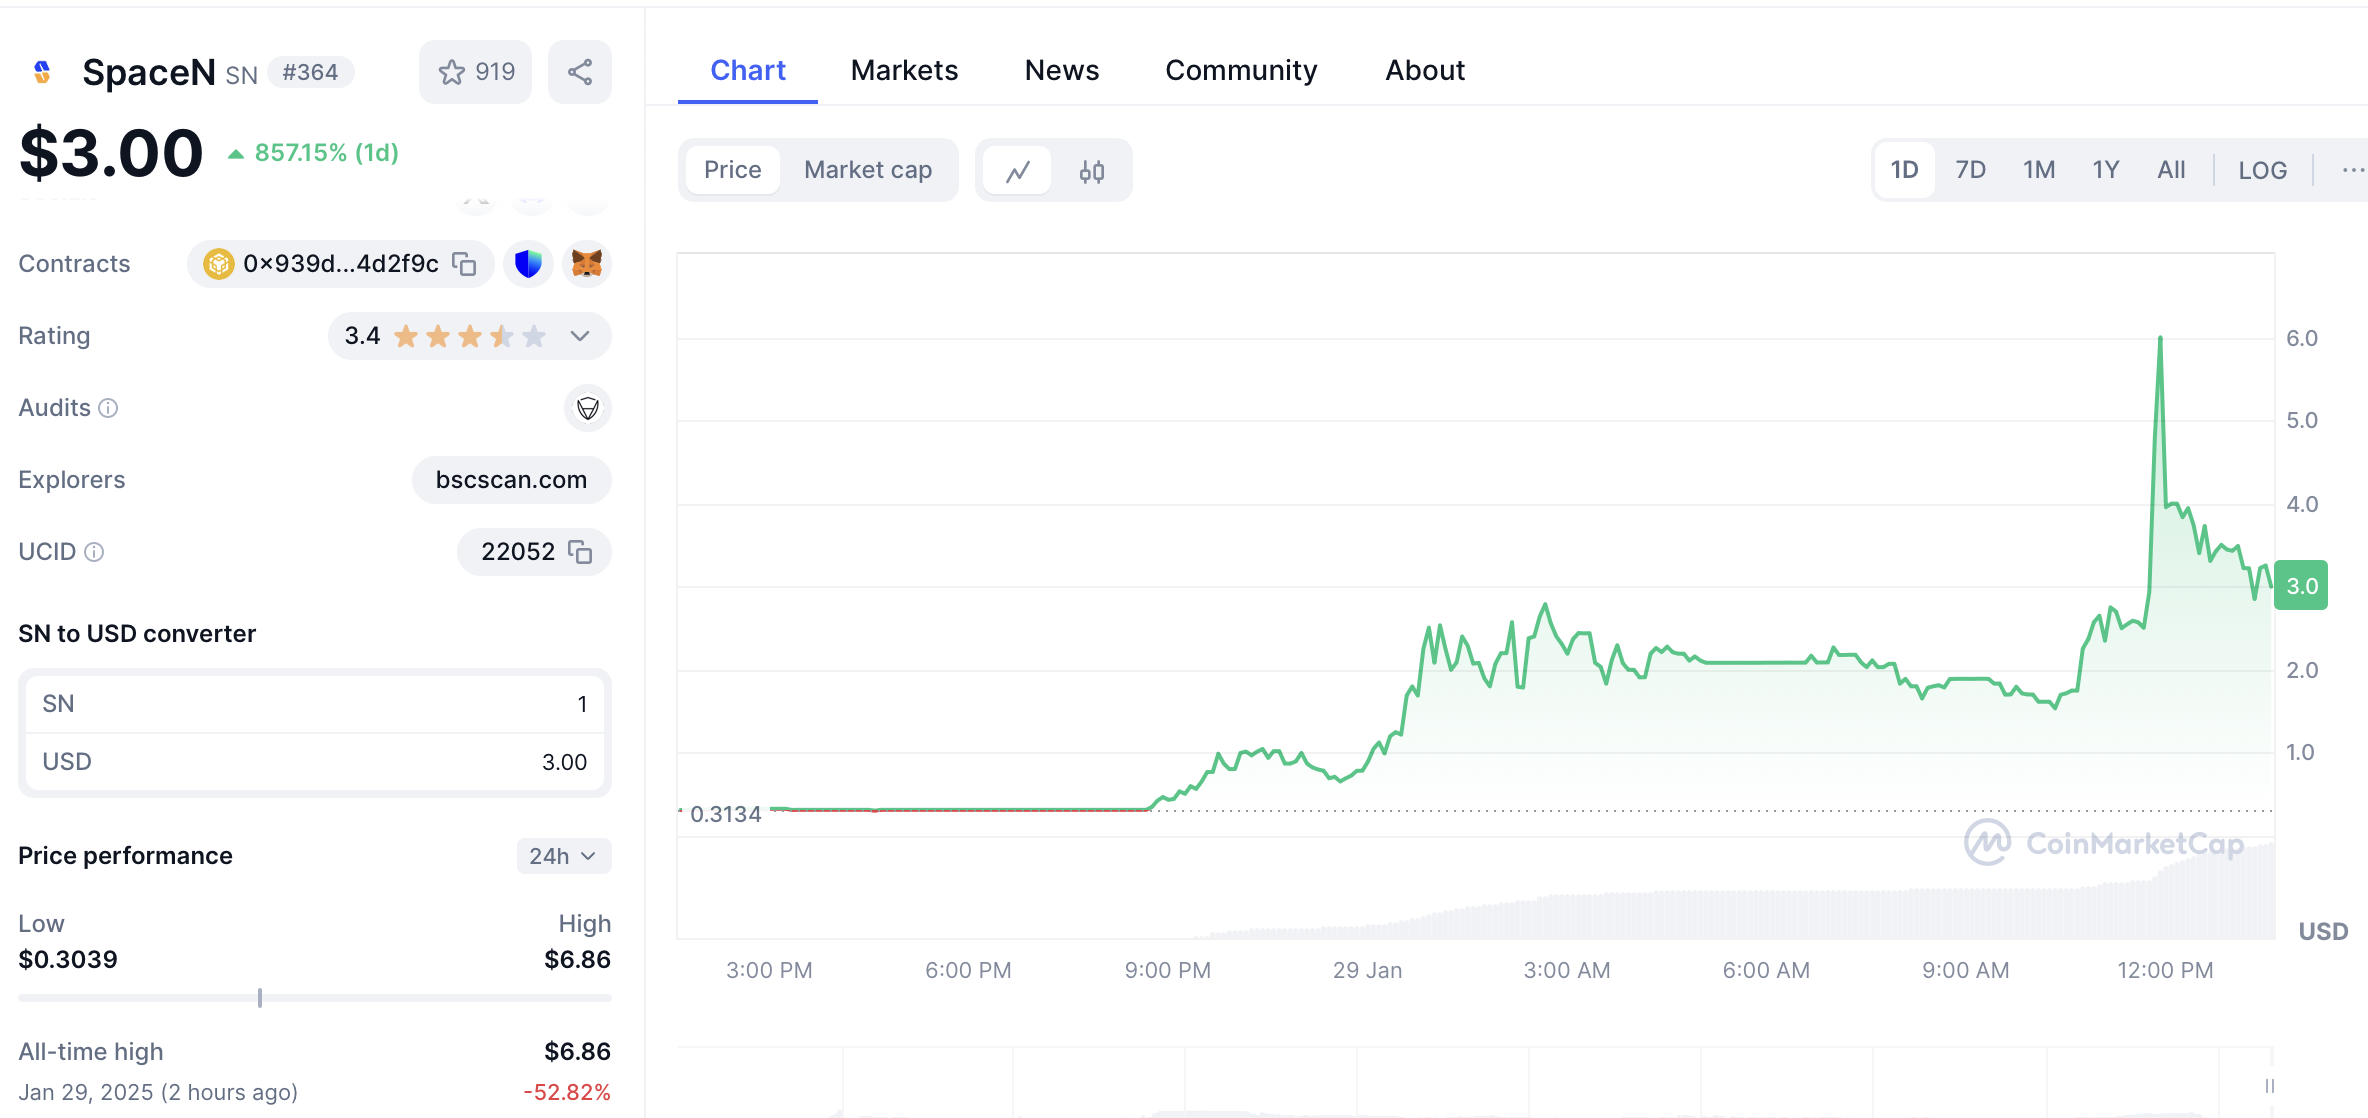Image resolution: width=2368 pixels, height=1118 pixels.
Task: Open the Community tab
Action: [1241, 70]
